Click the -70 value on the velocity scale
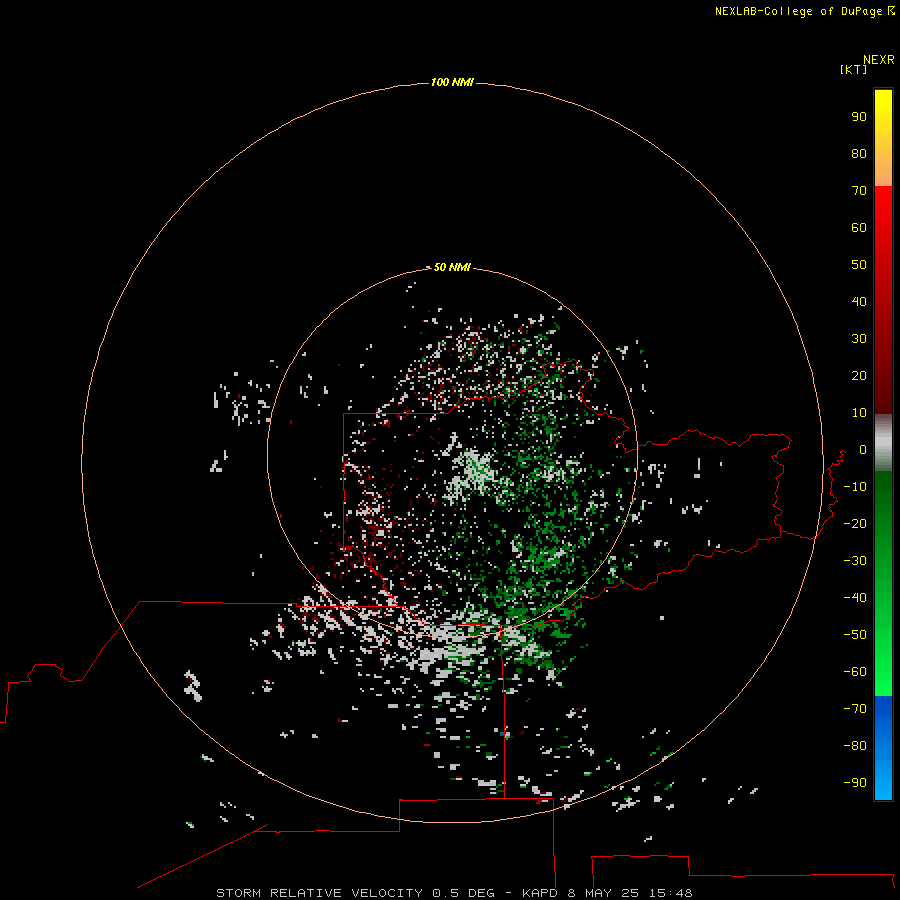Image resolution: width=900 pixels, height=900 pixels. click(x=855, y=709)
